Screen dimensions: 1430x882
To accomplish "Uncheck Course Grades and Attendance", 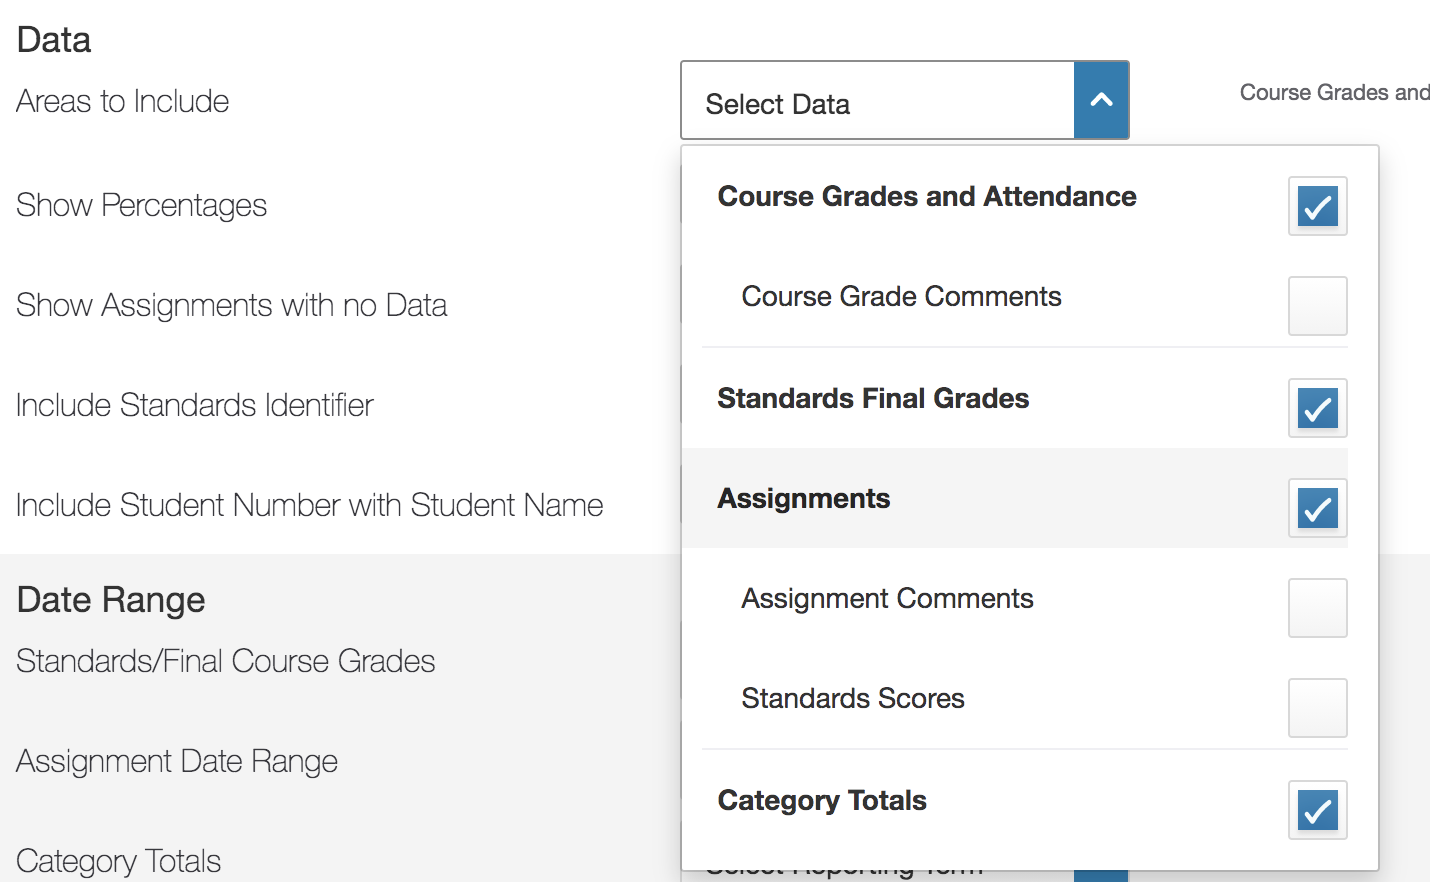I will coord(1317,206).
